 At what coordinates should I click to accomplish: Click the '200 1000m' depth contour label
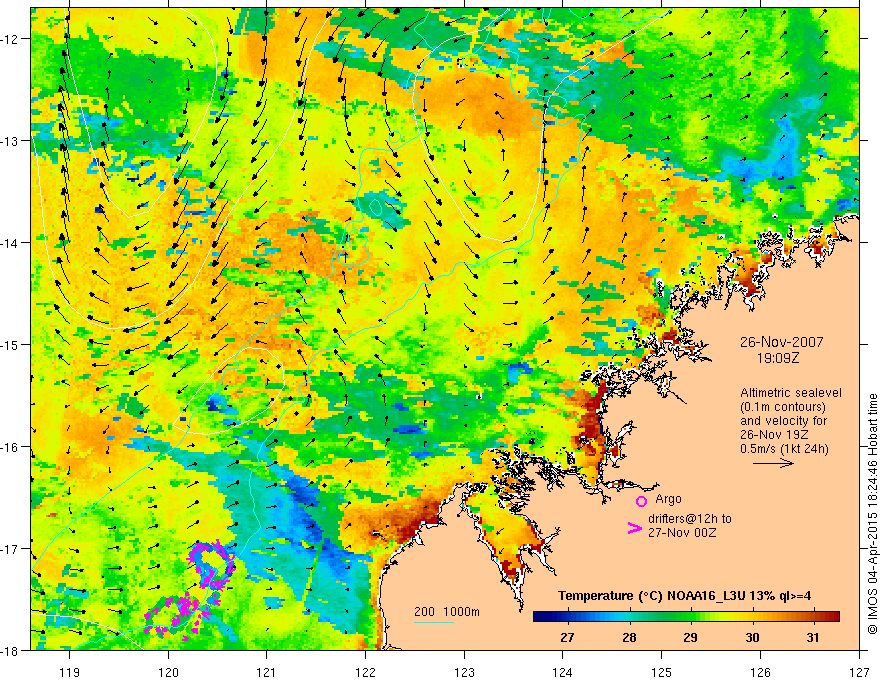[x=447, y=612]
